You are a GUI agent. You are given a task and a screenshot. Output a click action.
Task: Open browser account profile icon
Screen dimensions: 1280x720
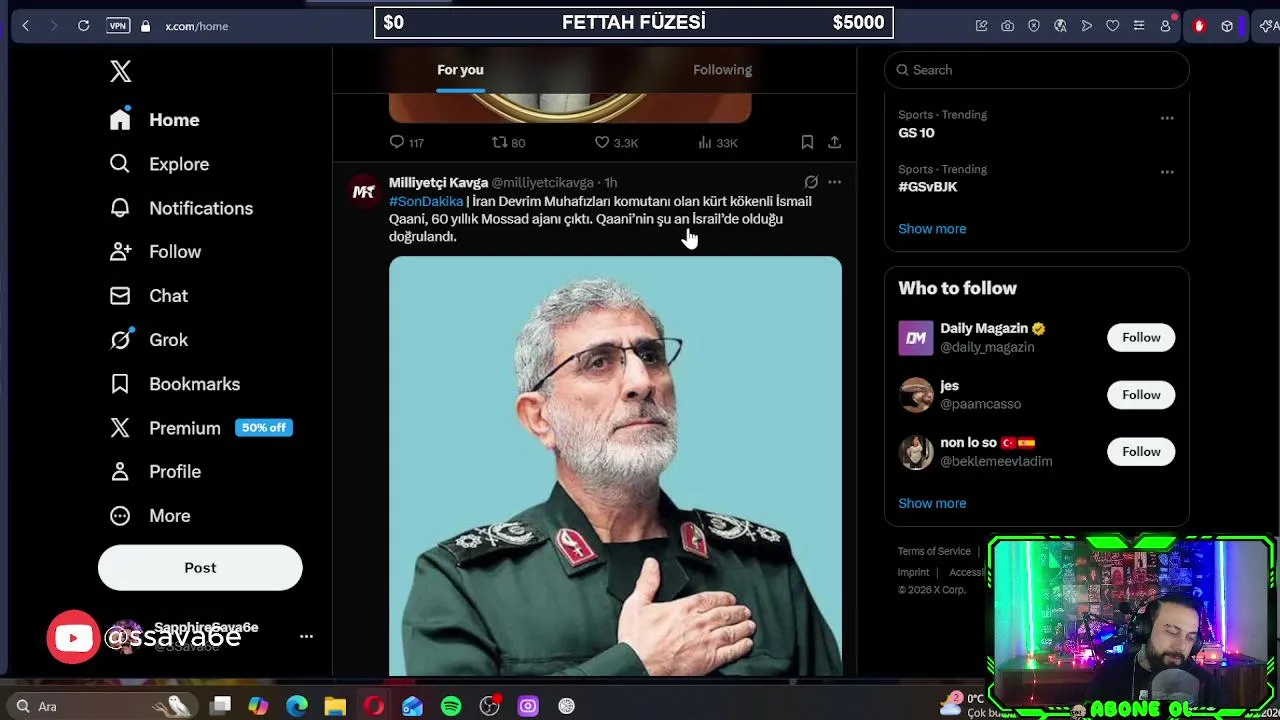tap(1165, 26)
